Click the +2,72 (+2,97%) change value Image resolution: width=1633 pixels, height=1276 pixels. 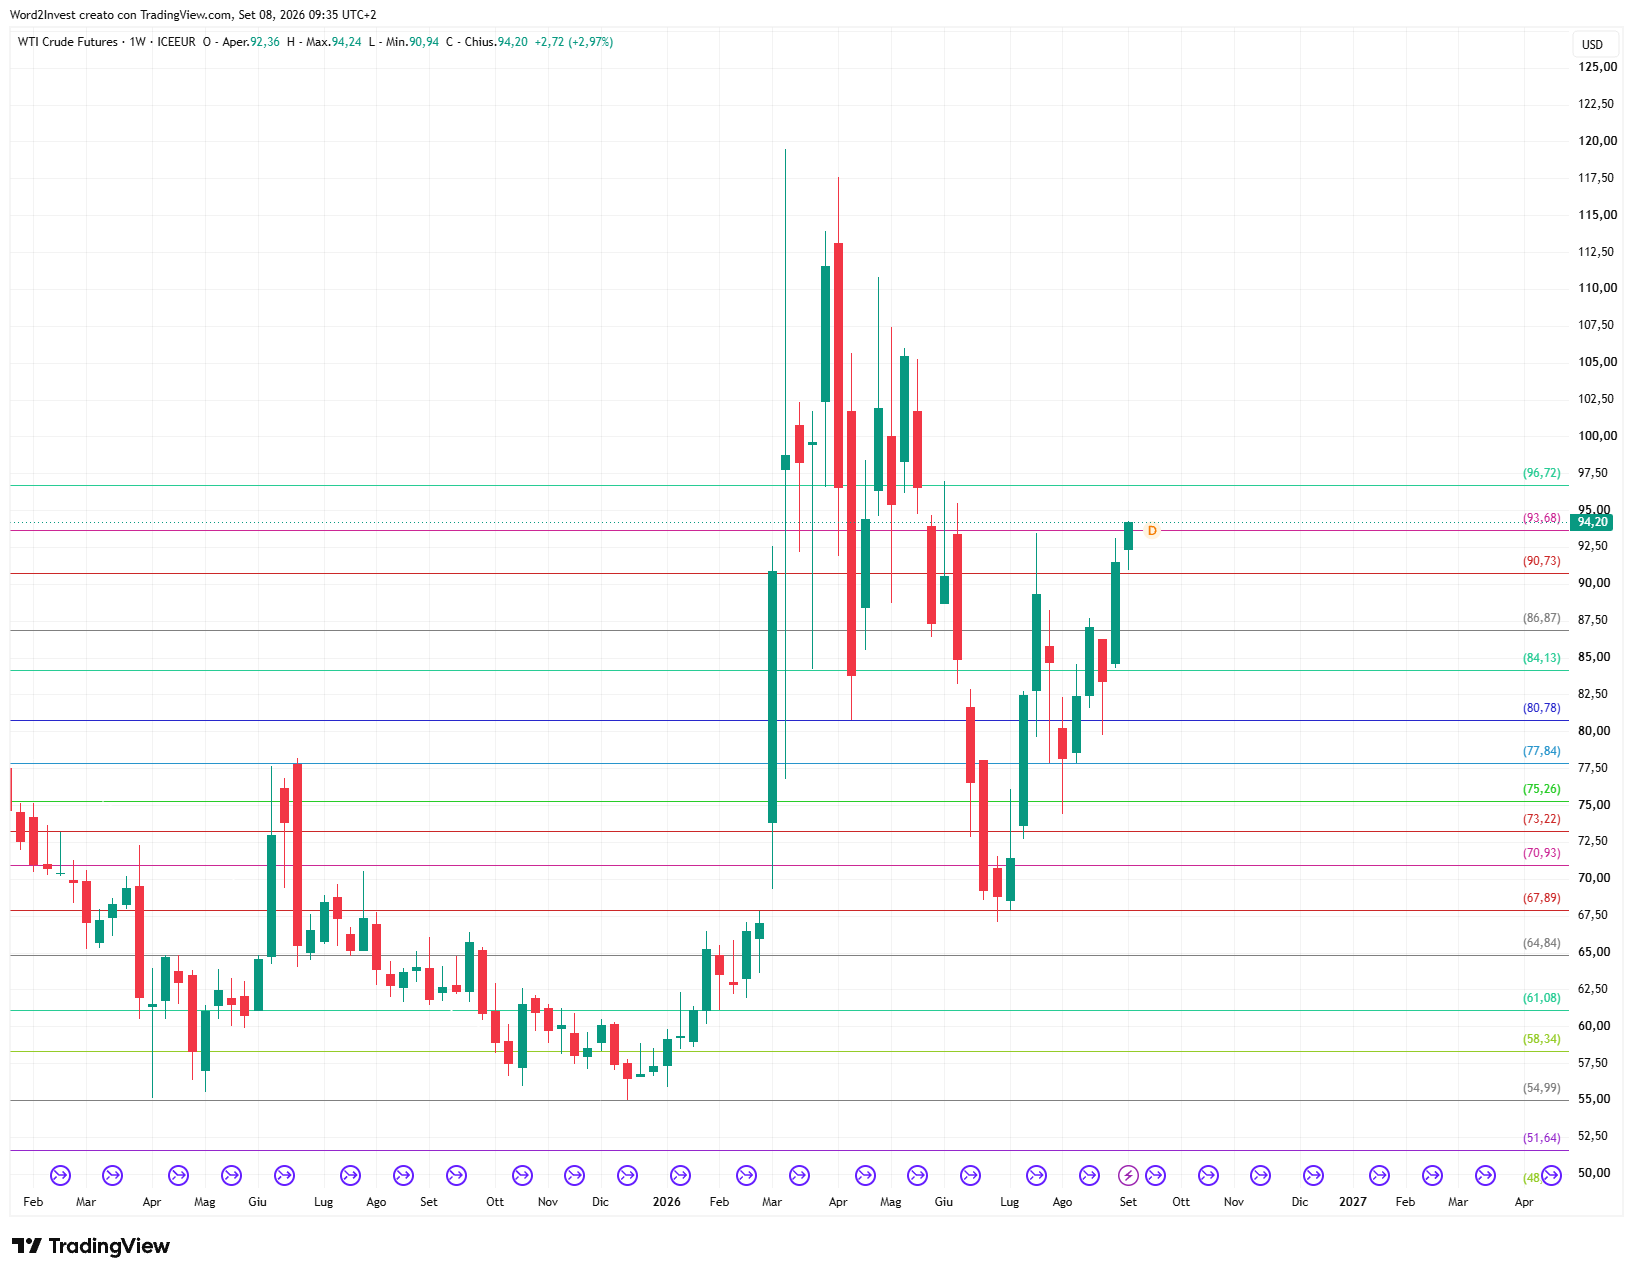574,42
